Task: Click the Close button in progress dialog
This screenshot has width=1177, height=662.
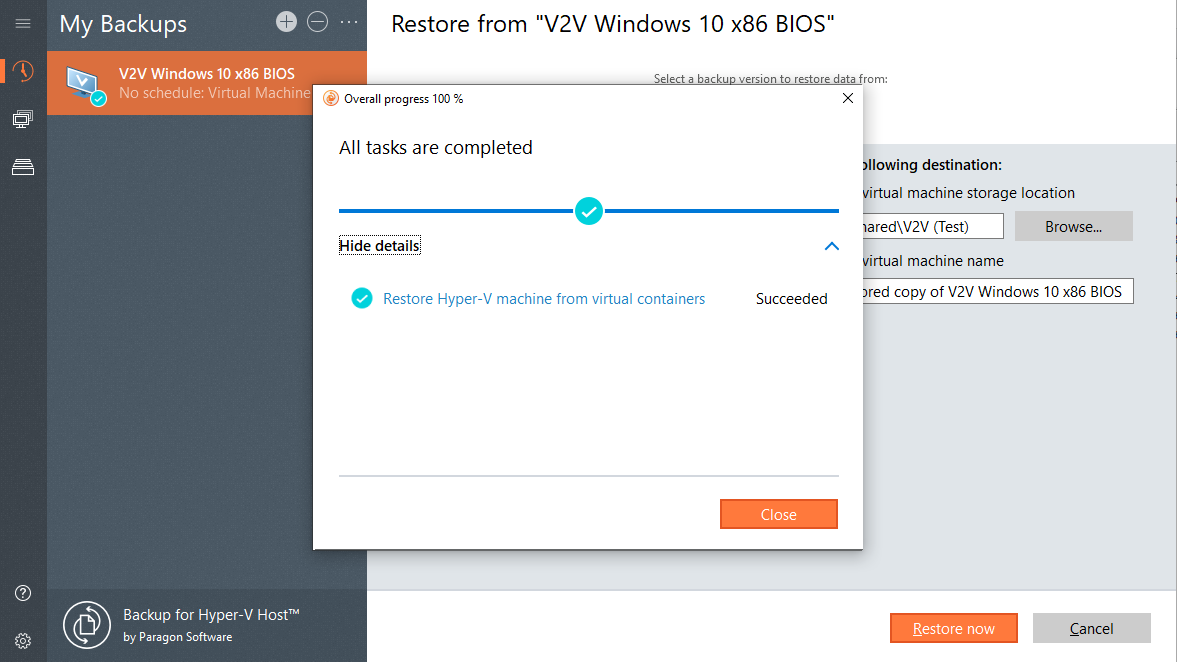Action: [778, 514]
